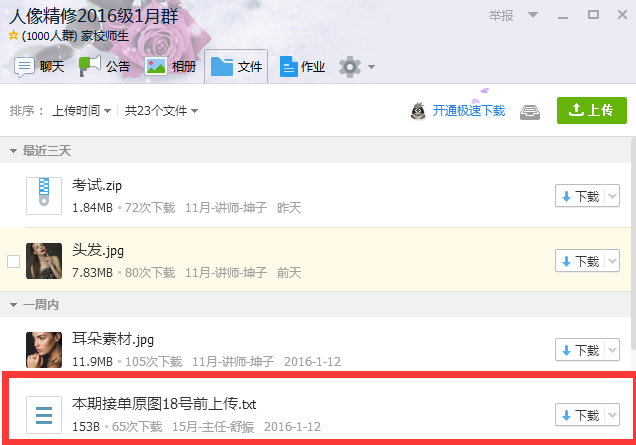Open the 公告 announcements tab
The image size is (636, 445).
[x=104, y=67]
